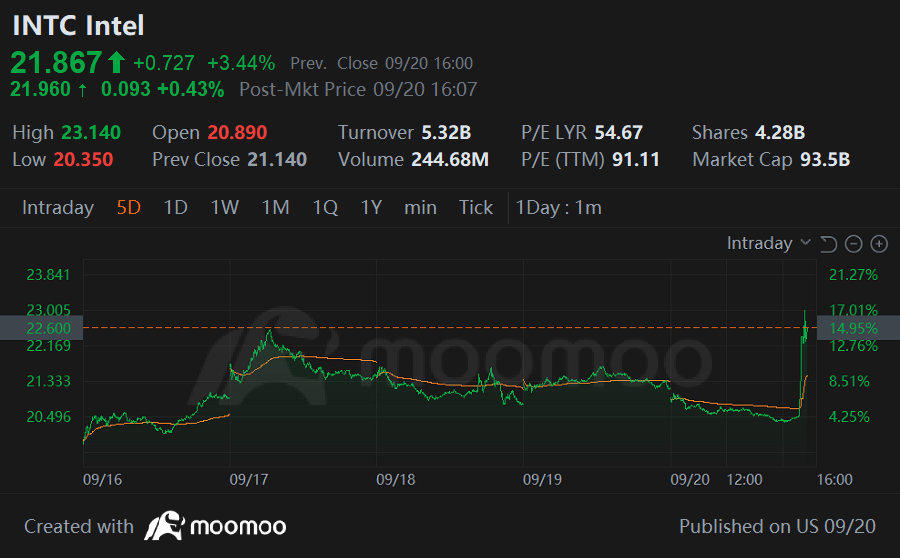Select the 1Y timeframe tab

click(x=371, y=207)
